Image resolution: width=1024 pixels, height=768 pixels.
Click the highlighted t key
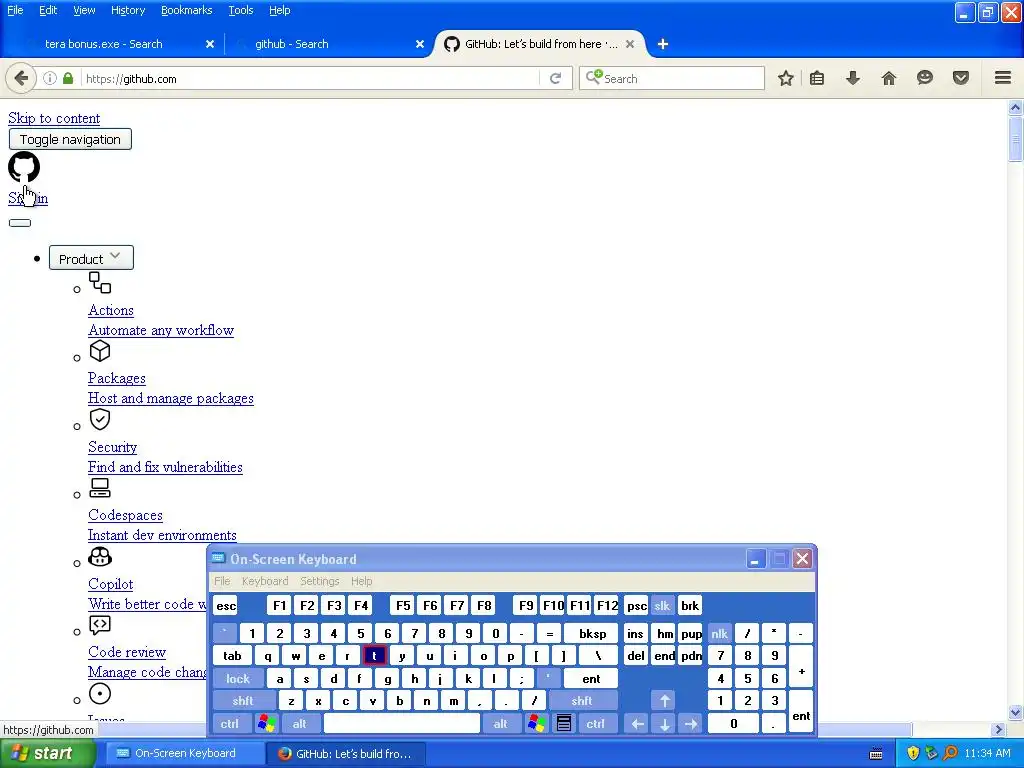(374, 656)
